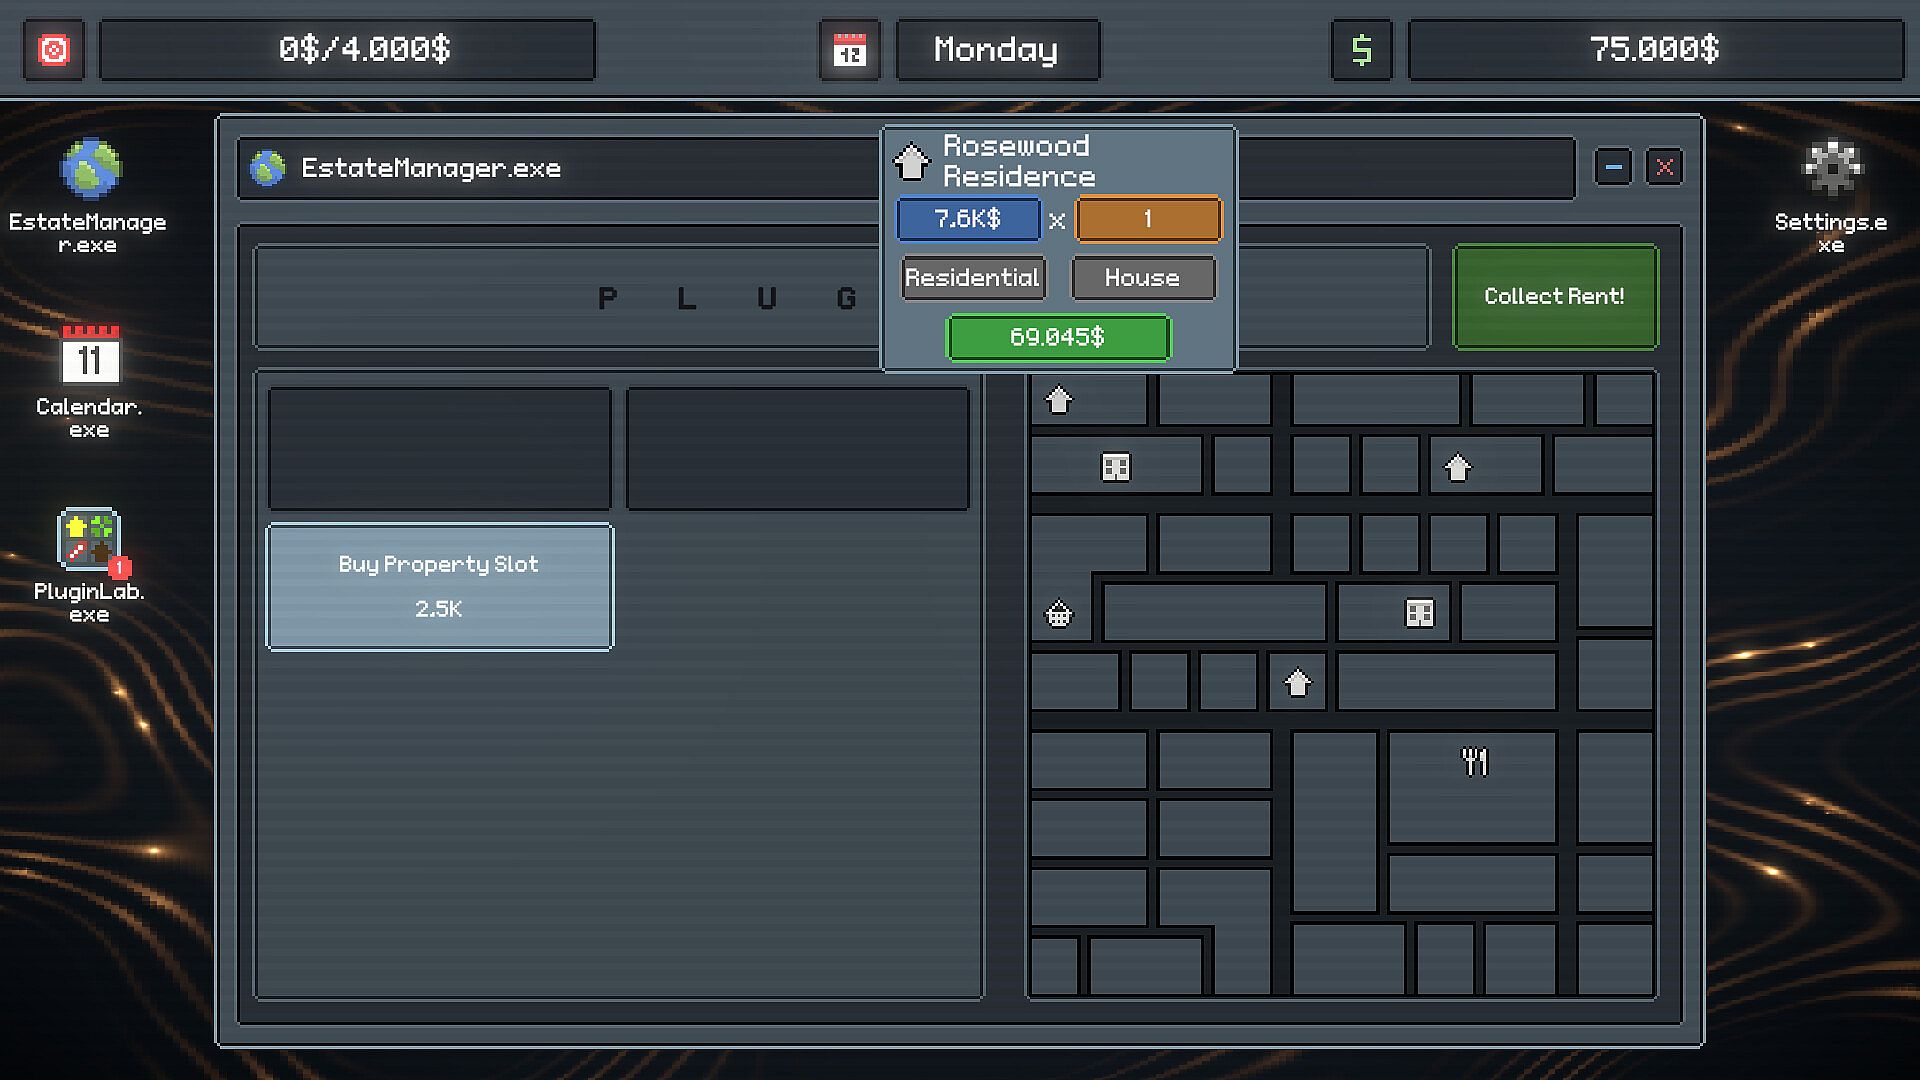Select the apartment building icon near map center-right

click(1419, 613)
